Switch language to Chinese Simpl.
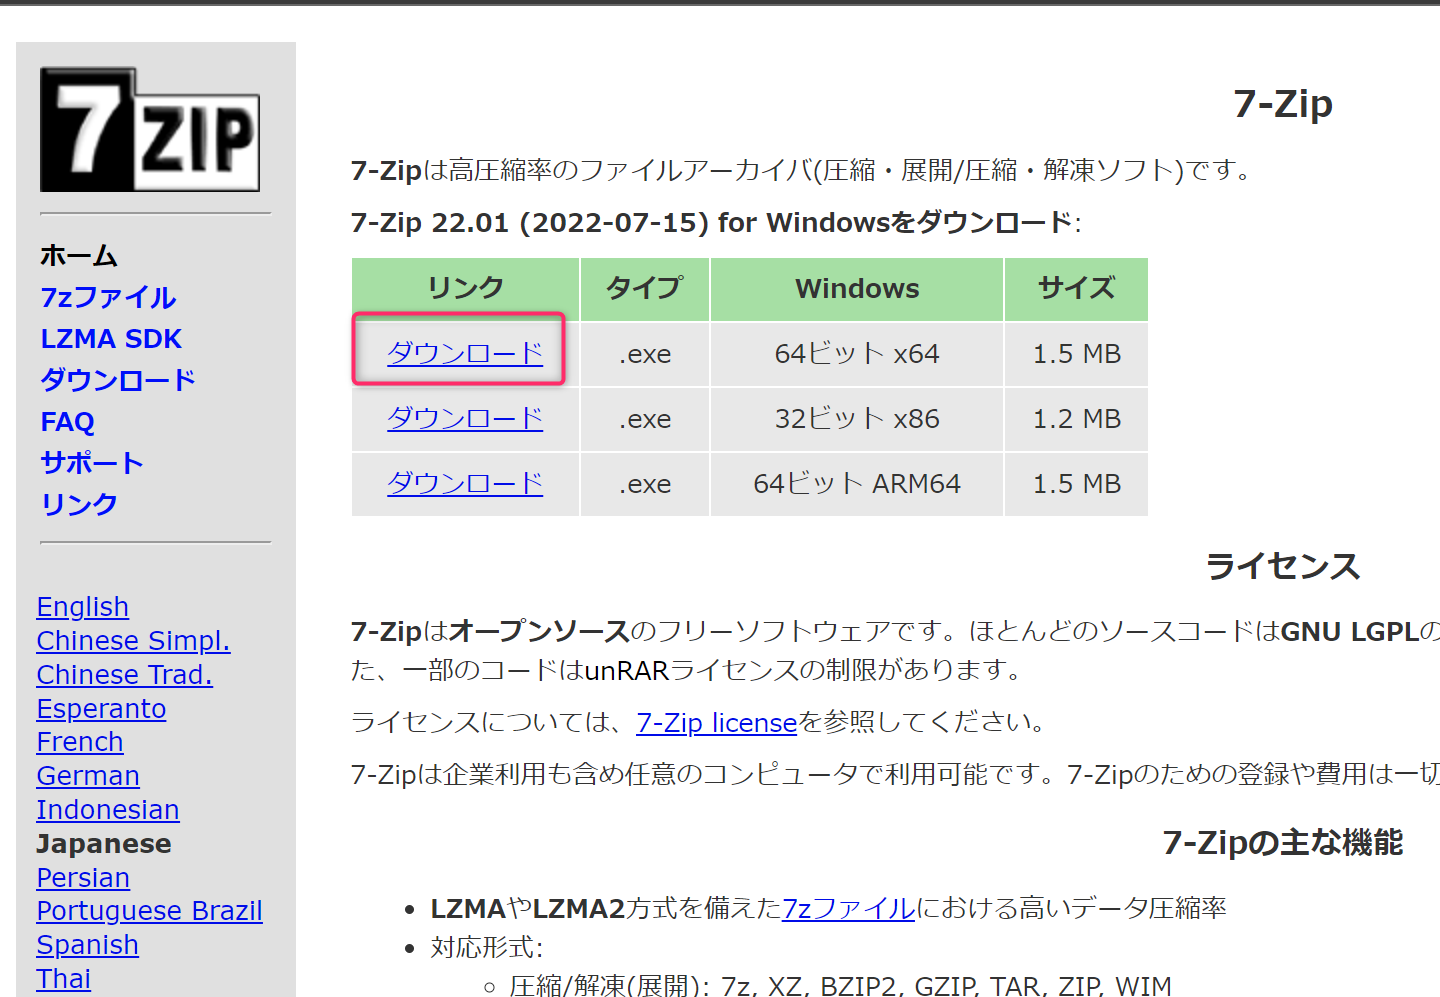The width and height of the screenshot is (1440, 997). coord(133,641)
